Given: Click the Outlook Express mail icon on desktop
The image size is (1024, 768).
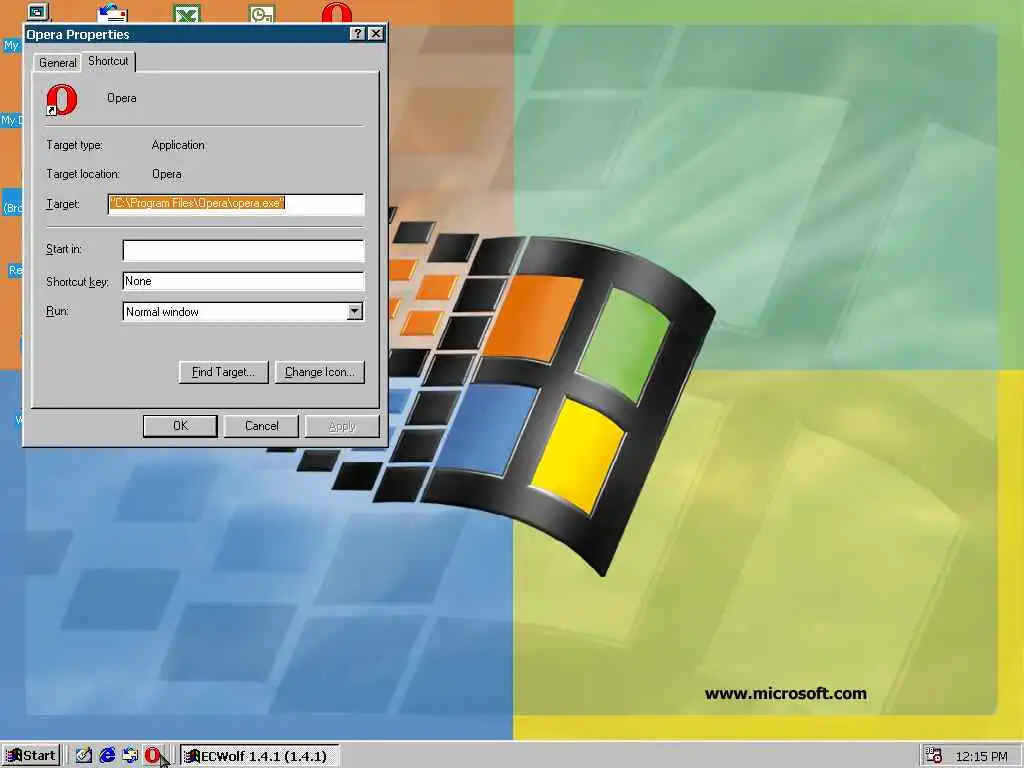Looking at the screenshot, I should click(x=112, y=12).
